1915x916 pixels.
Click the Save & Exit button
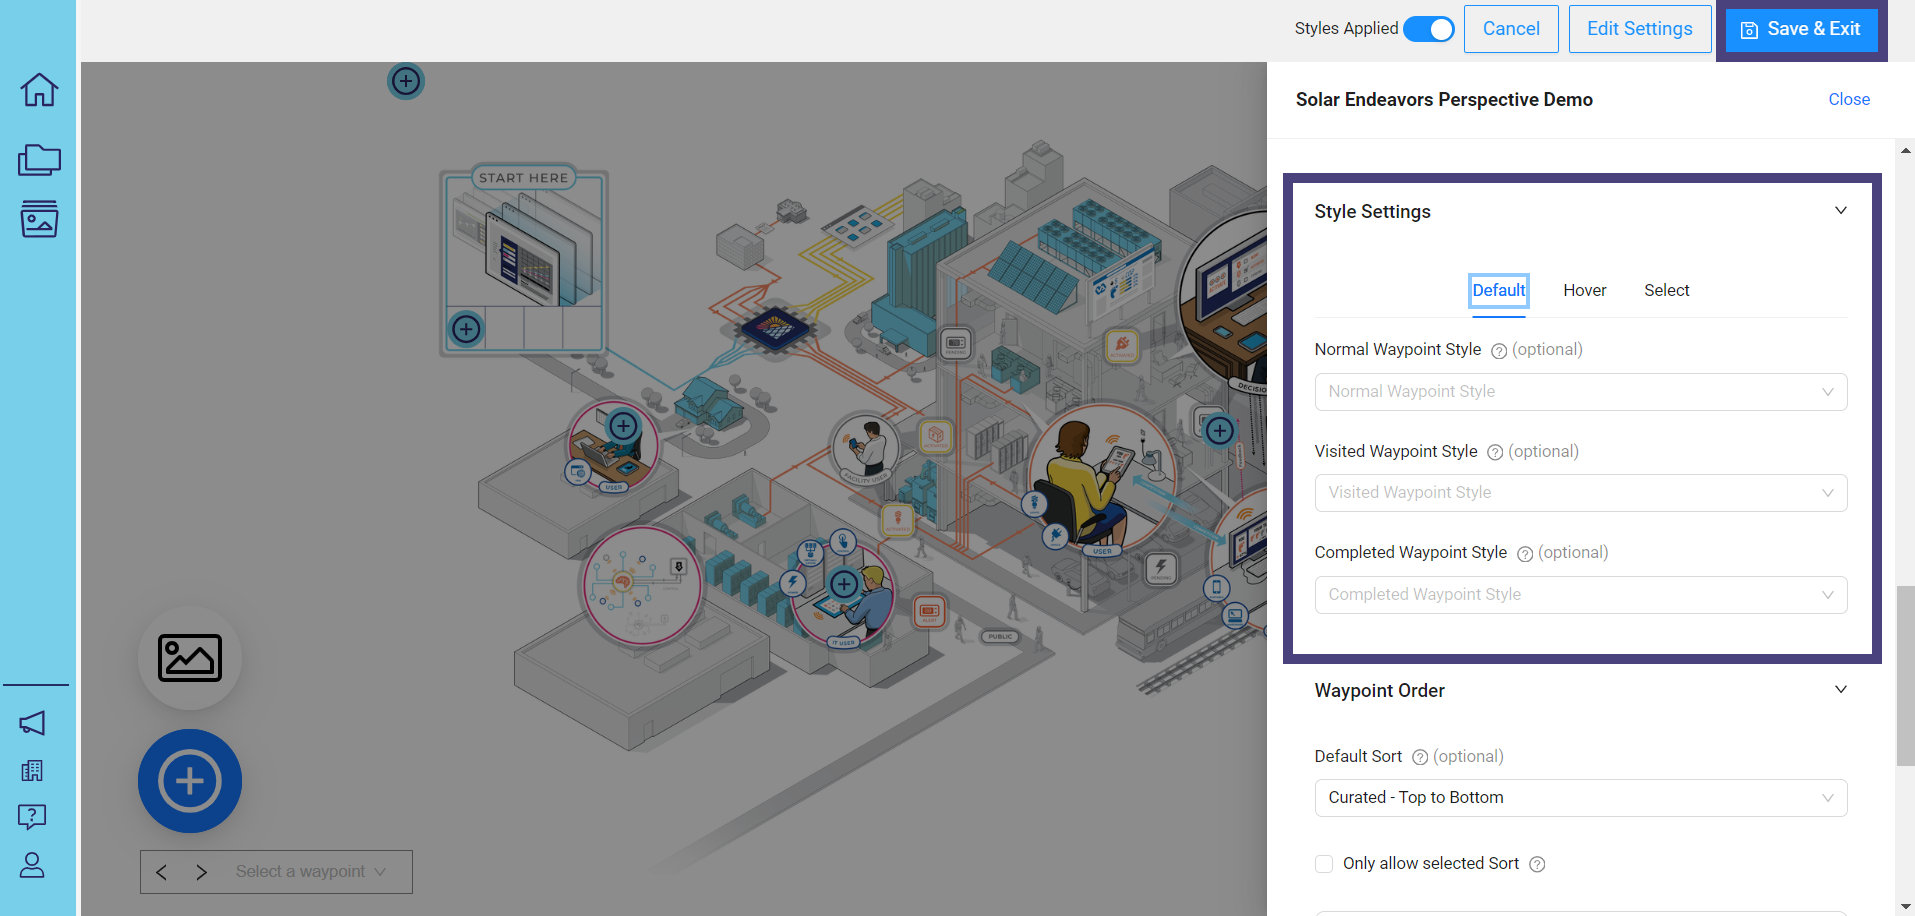point(1801,29)
